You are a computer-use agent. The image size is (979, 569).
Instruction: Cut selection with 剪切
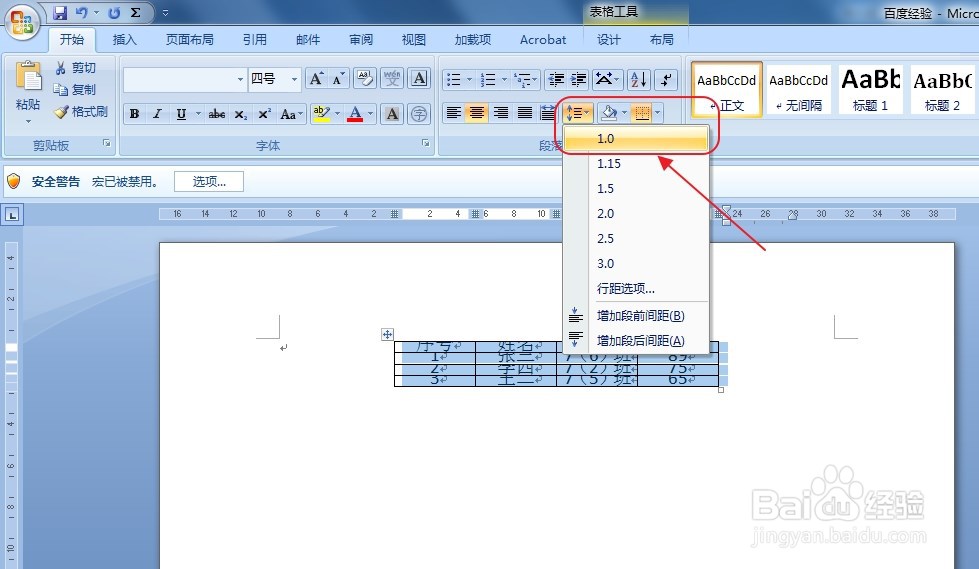tap(75, 67)
